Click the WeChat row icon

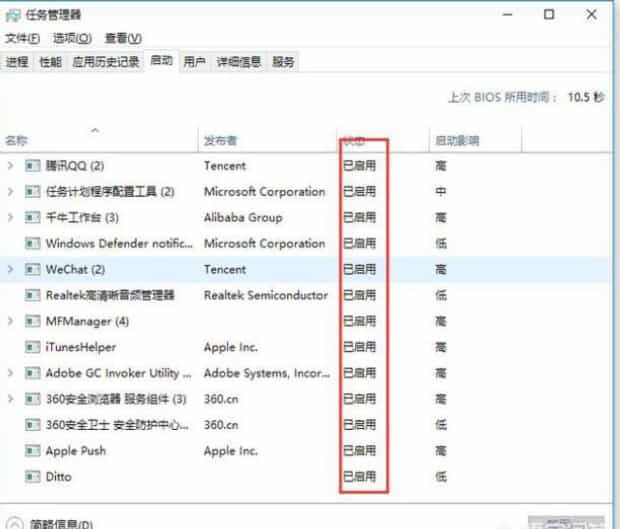click(32, 270)
